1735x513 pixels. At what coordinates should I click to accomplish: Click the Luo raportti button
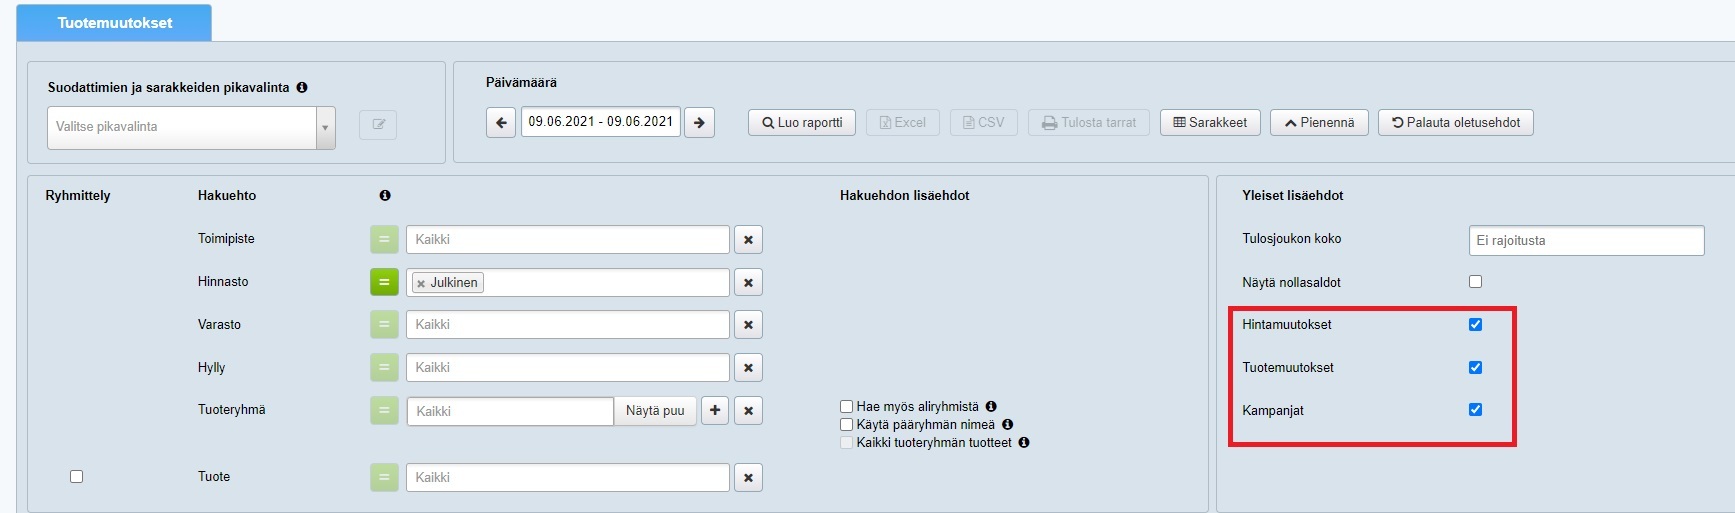point(801,123)
